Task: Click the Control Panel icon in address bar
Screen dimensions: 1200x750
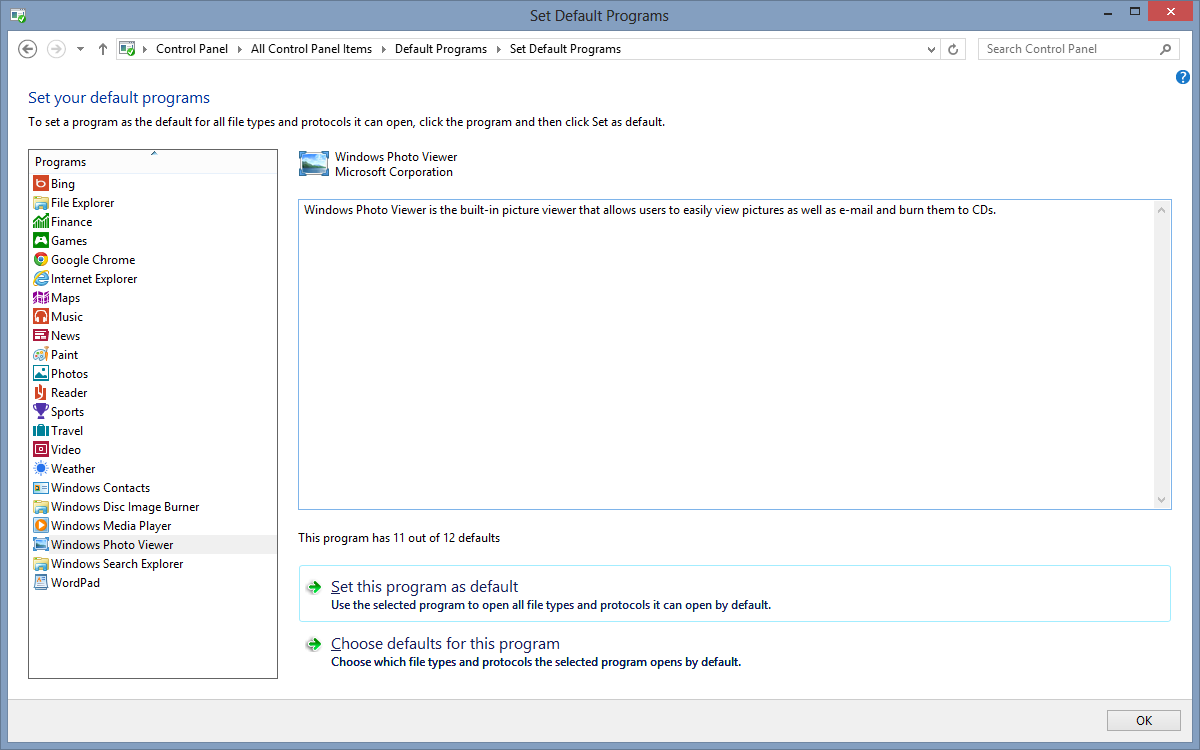Action: [127, 49]
